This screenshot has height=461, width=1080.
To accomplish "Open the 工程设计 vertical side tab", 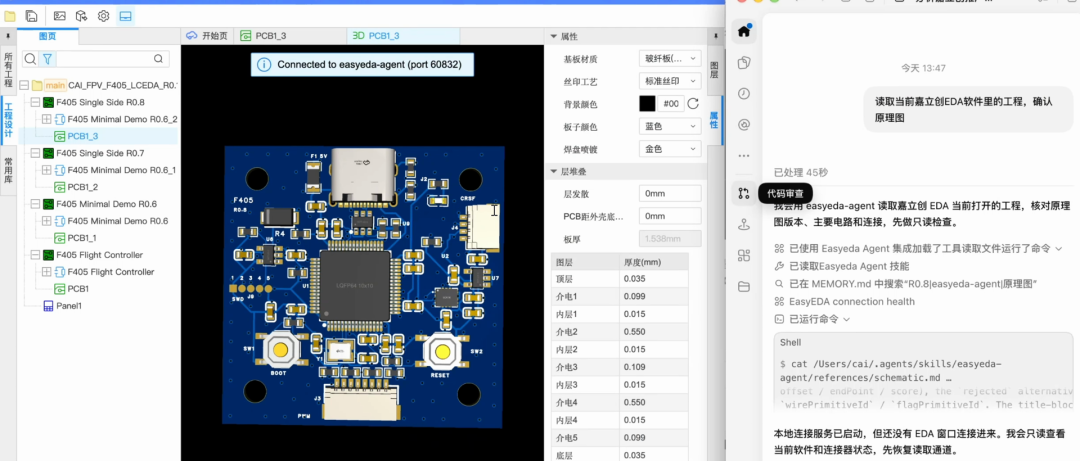I will coord(8,121).
